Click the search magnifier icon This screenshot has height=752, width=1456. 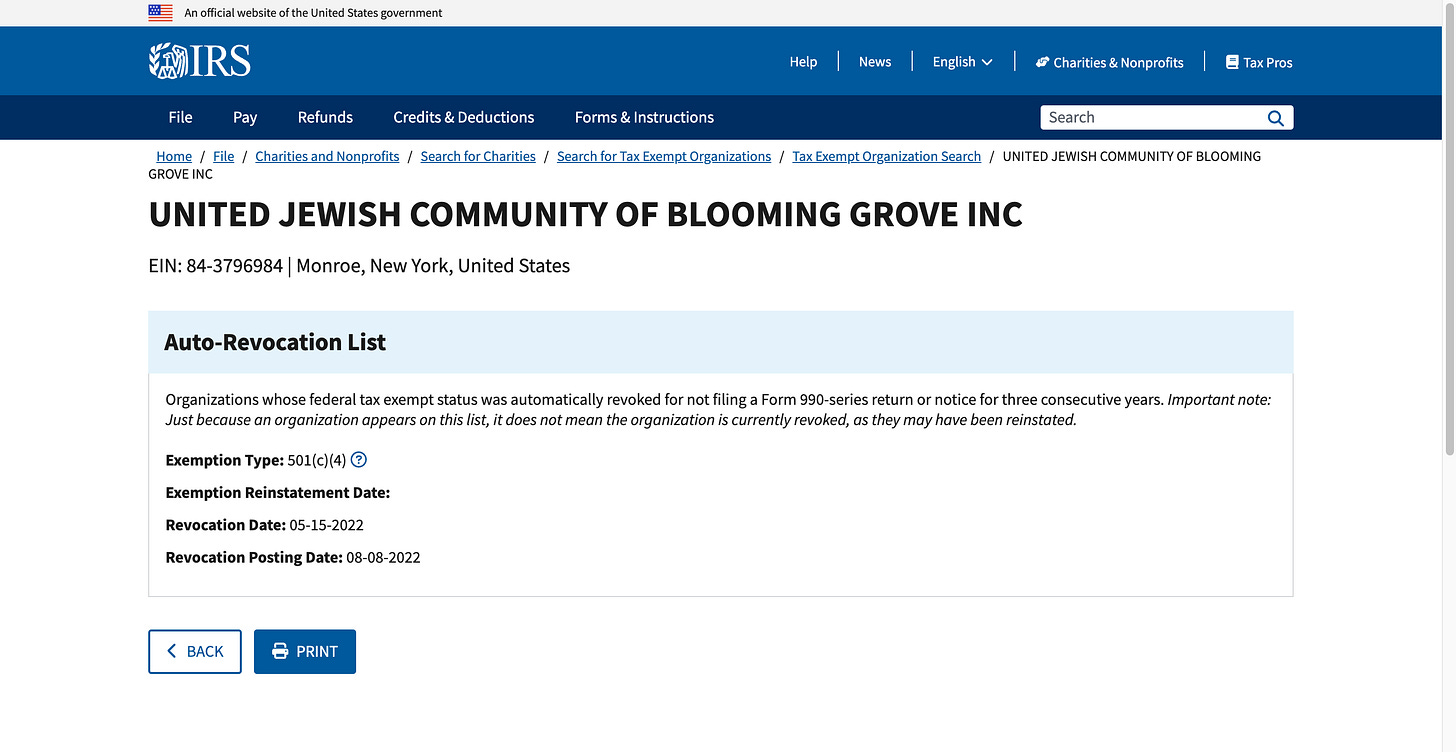(1275, 118)
